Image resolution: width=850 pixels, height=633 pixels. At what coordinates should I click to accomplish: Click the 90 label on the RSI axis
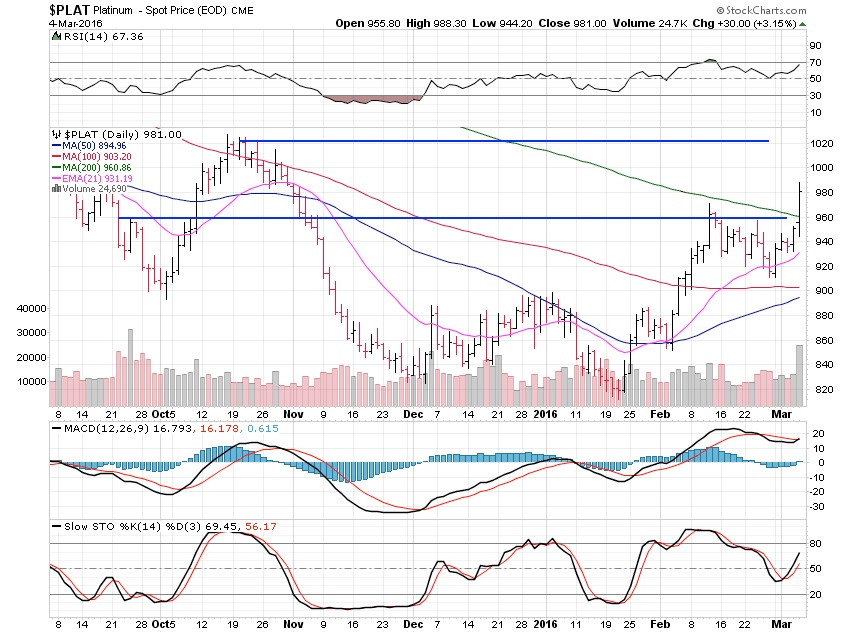(x=815, y=46)
